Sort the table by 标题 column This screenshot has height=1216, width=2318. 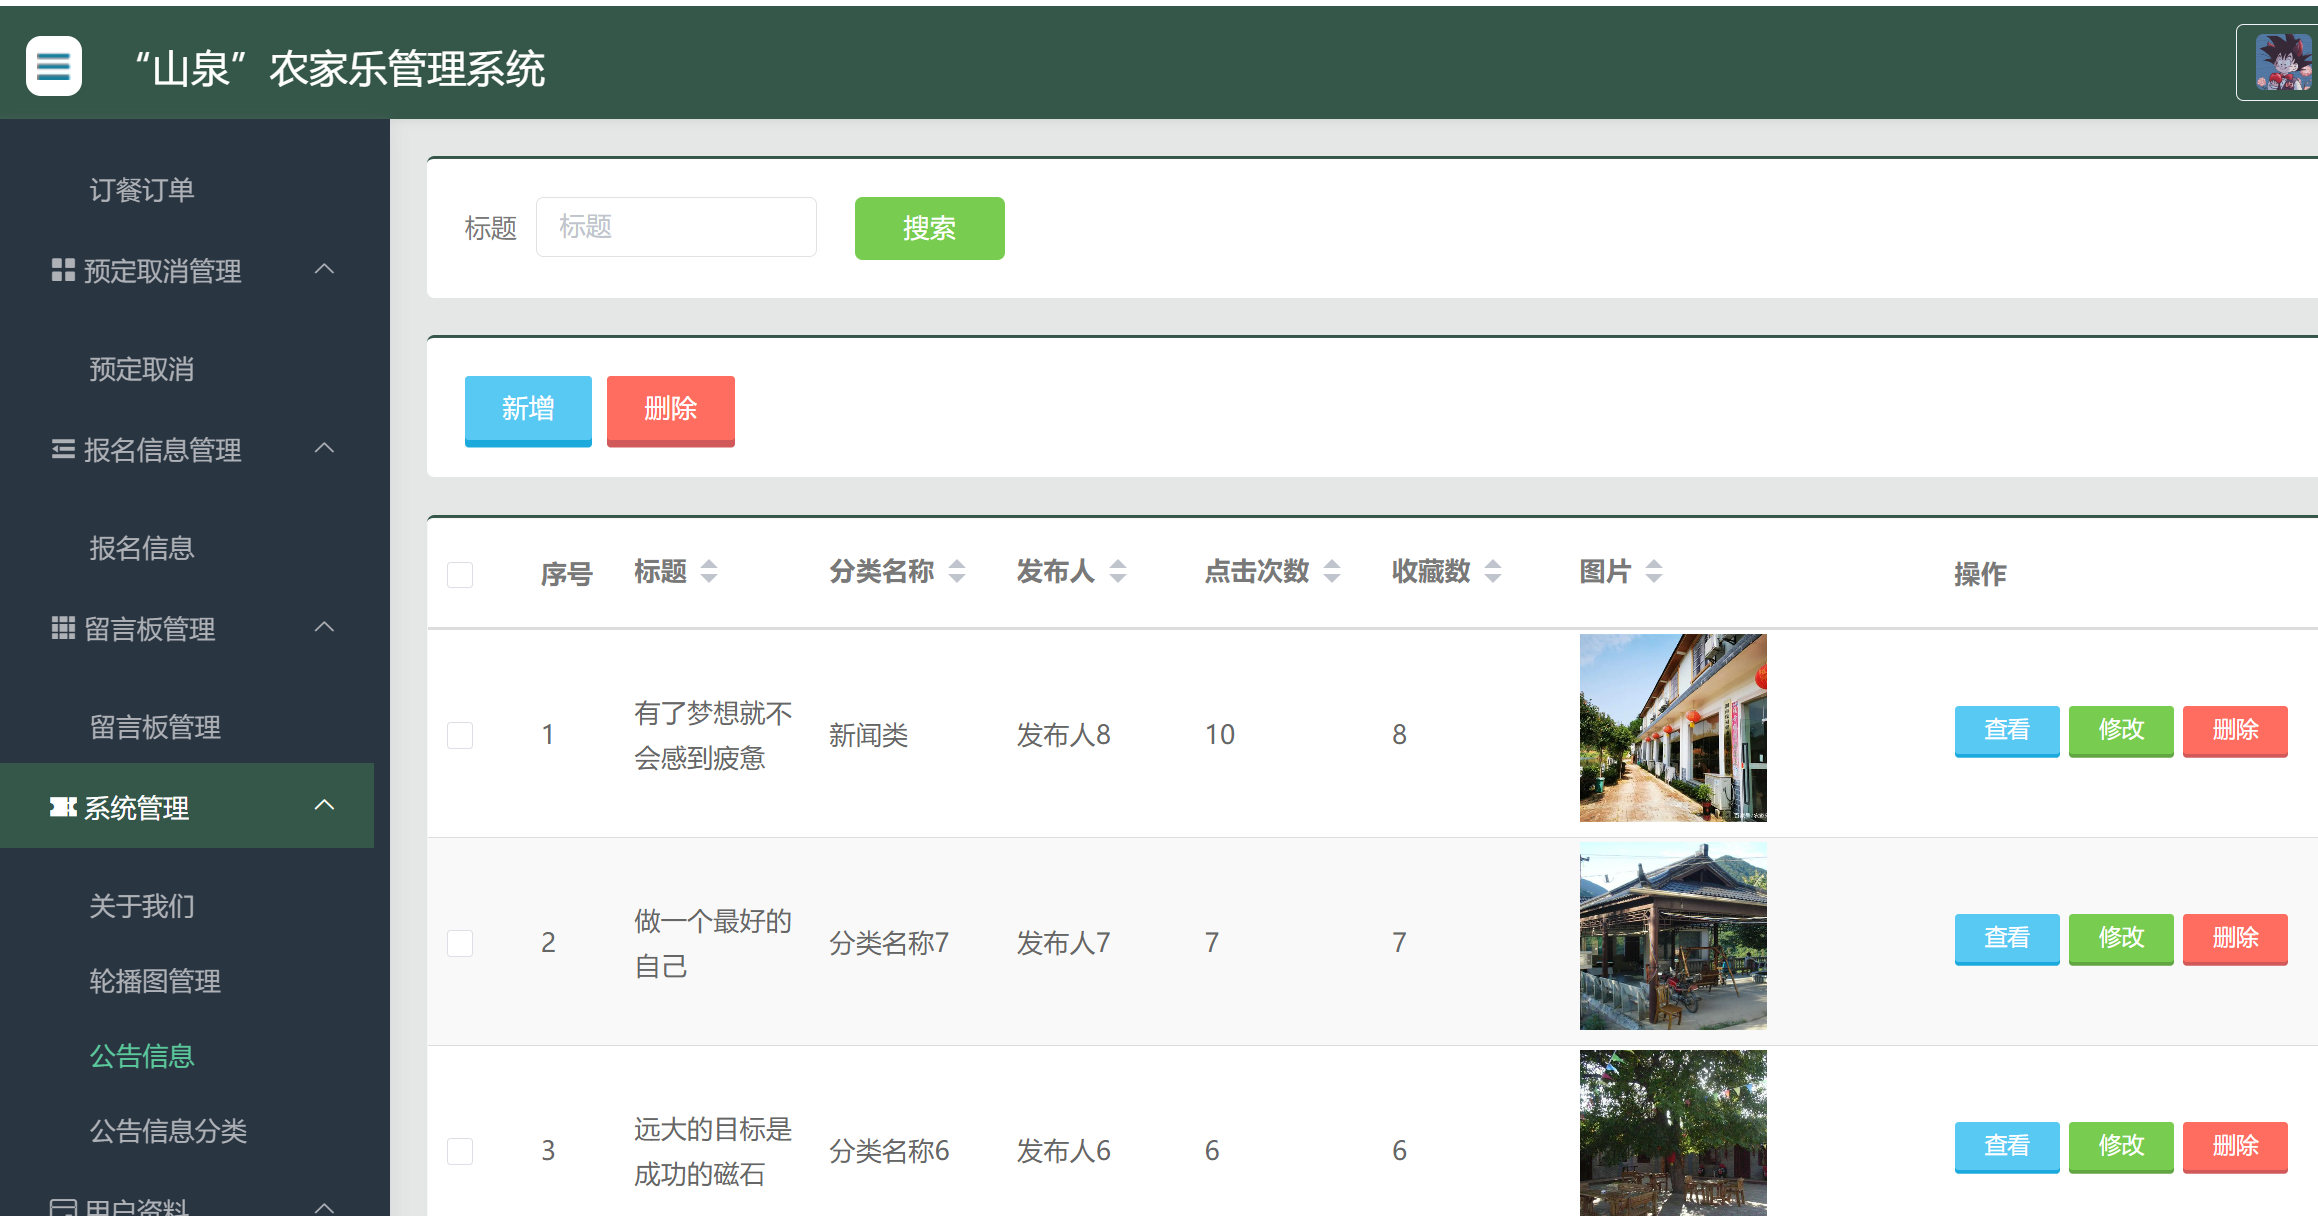coord(708,571)
